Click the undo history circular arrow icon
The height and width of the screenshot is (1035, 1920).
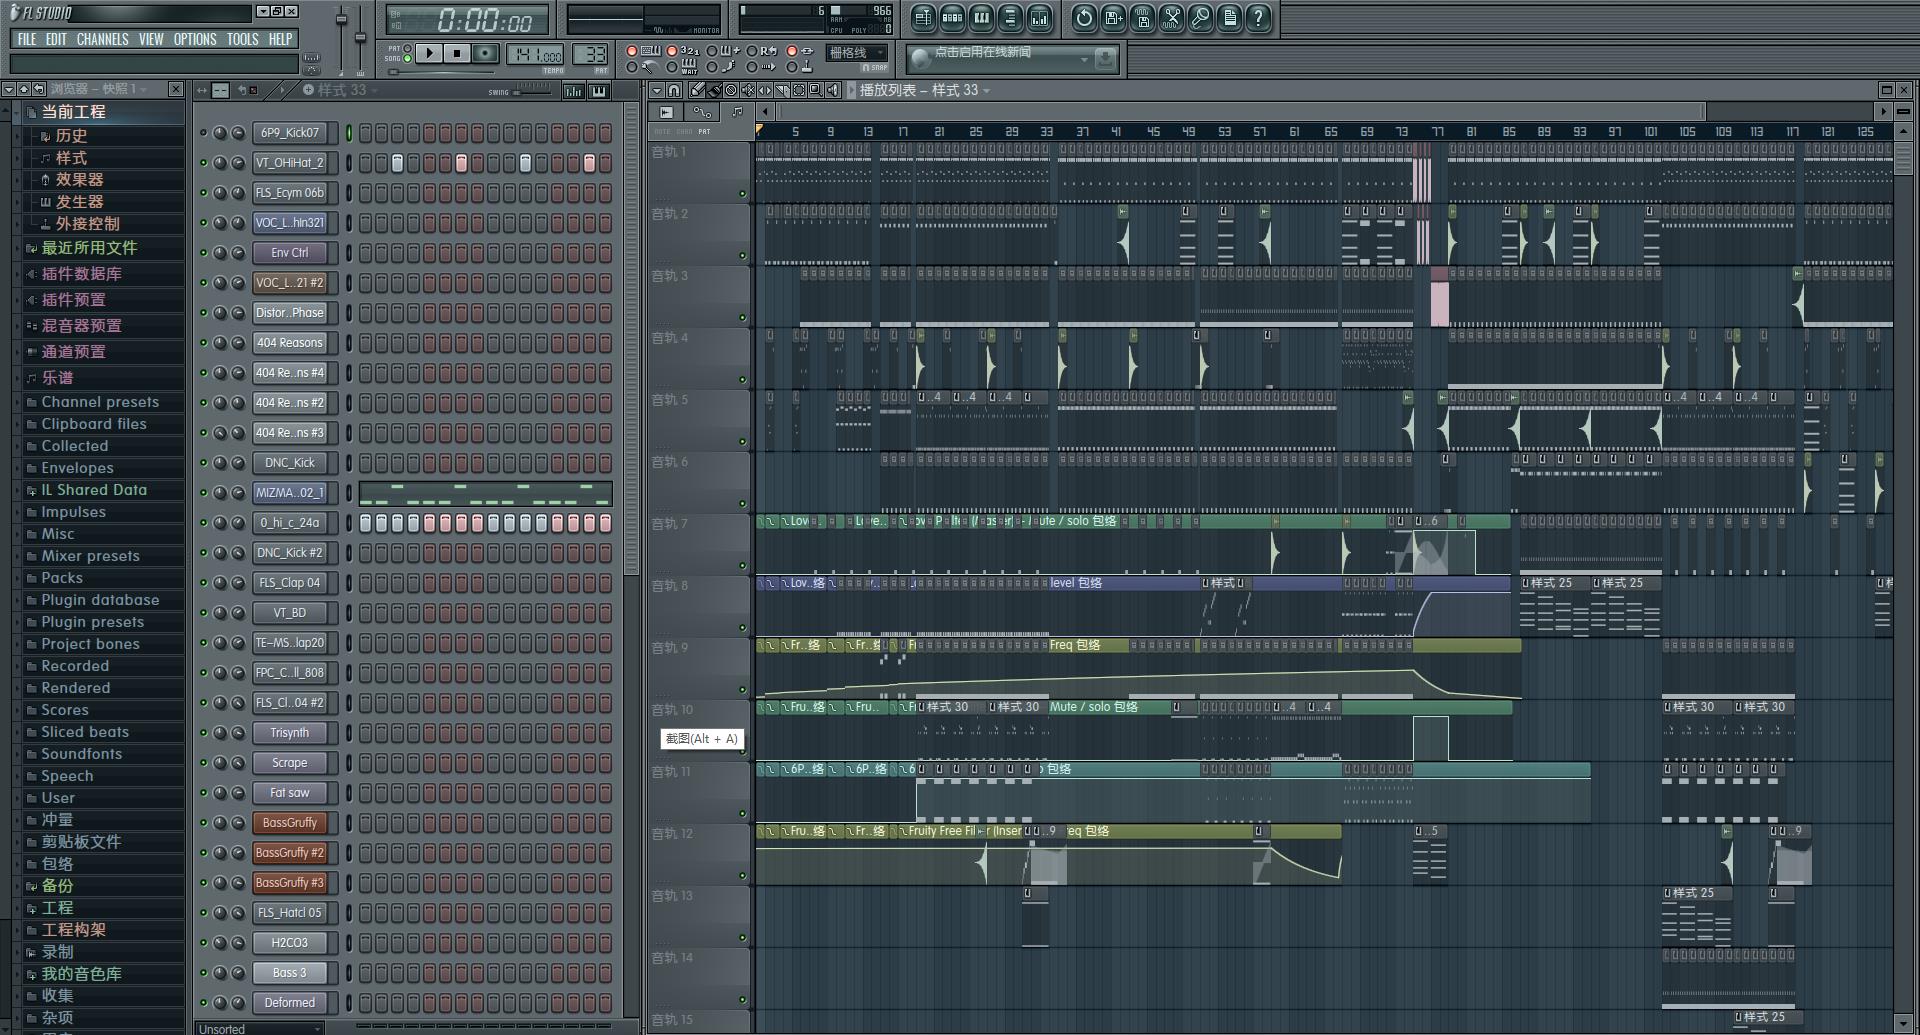click(x=1084, y=17)
